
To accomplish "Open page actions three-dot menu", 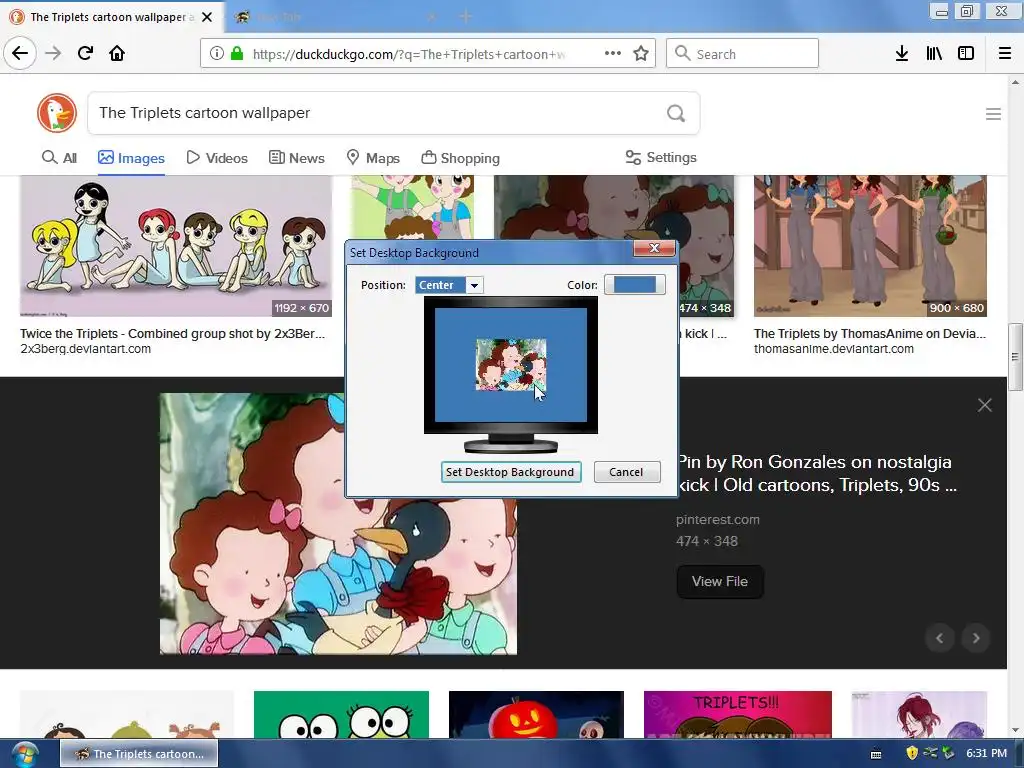I will pos(613,54).
